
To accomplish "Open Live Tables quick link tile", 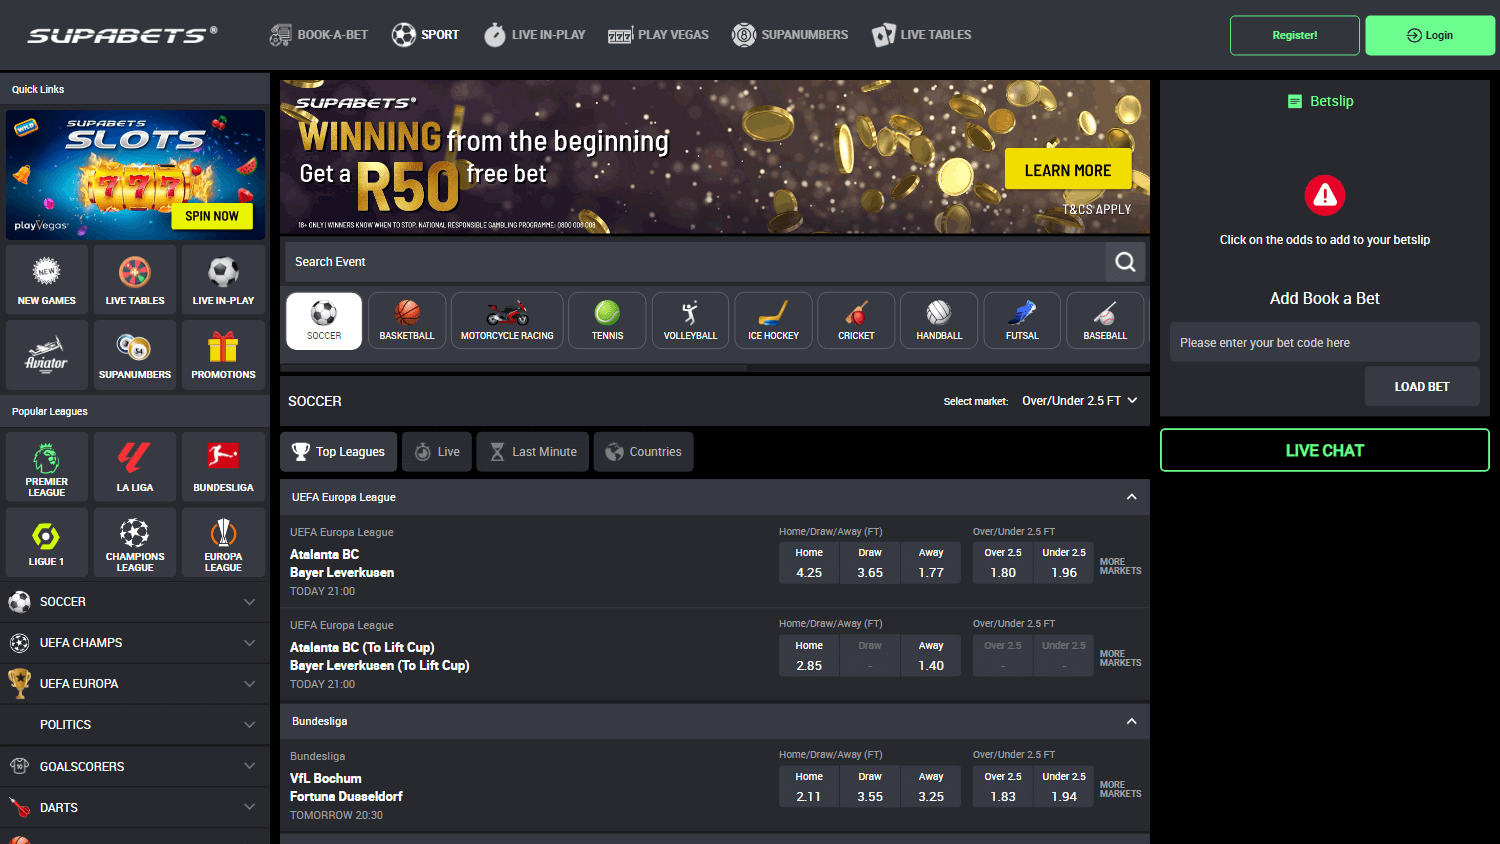I will (135, 279).
